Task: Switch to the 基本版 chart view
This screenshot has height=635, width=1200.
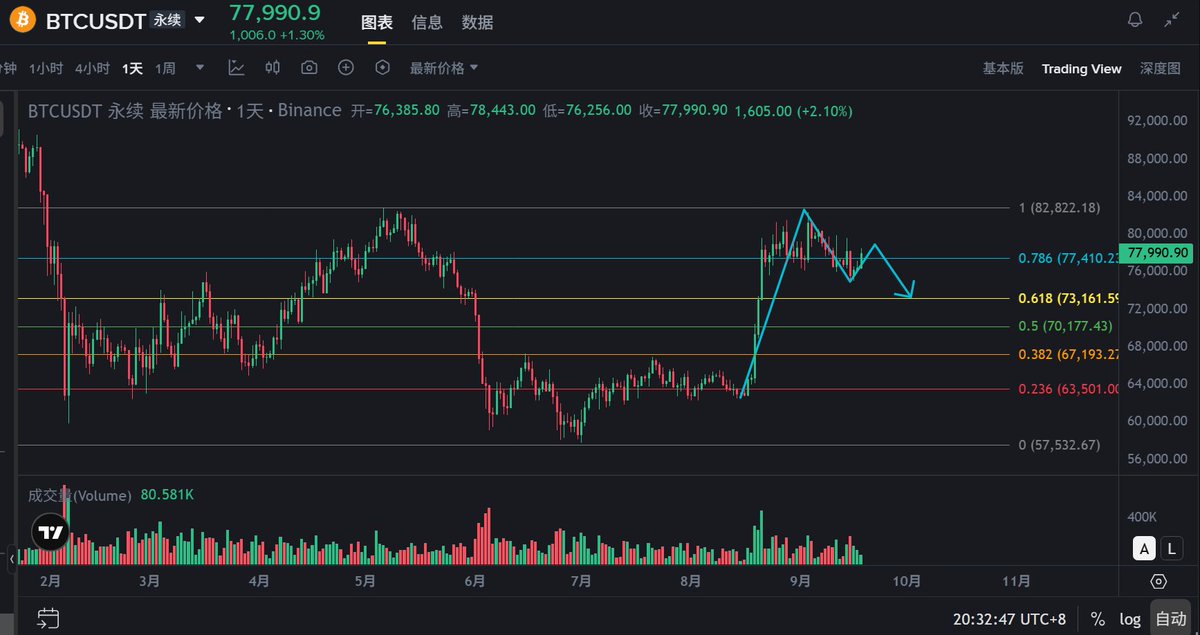Action: [x=1003, y=68]
